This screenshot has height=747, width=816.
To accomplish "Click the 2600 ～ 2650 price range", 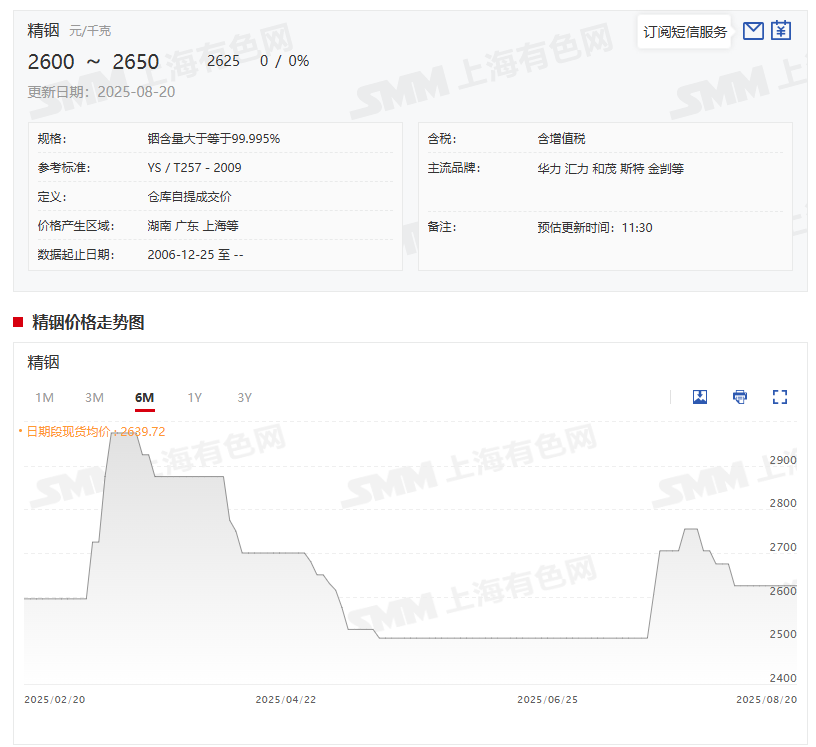I will pyautogui.click(x=93, y=62).
